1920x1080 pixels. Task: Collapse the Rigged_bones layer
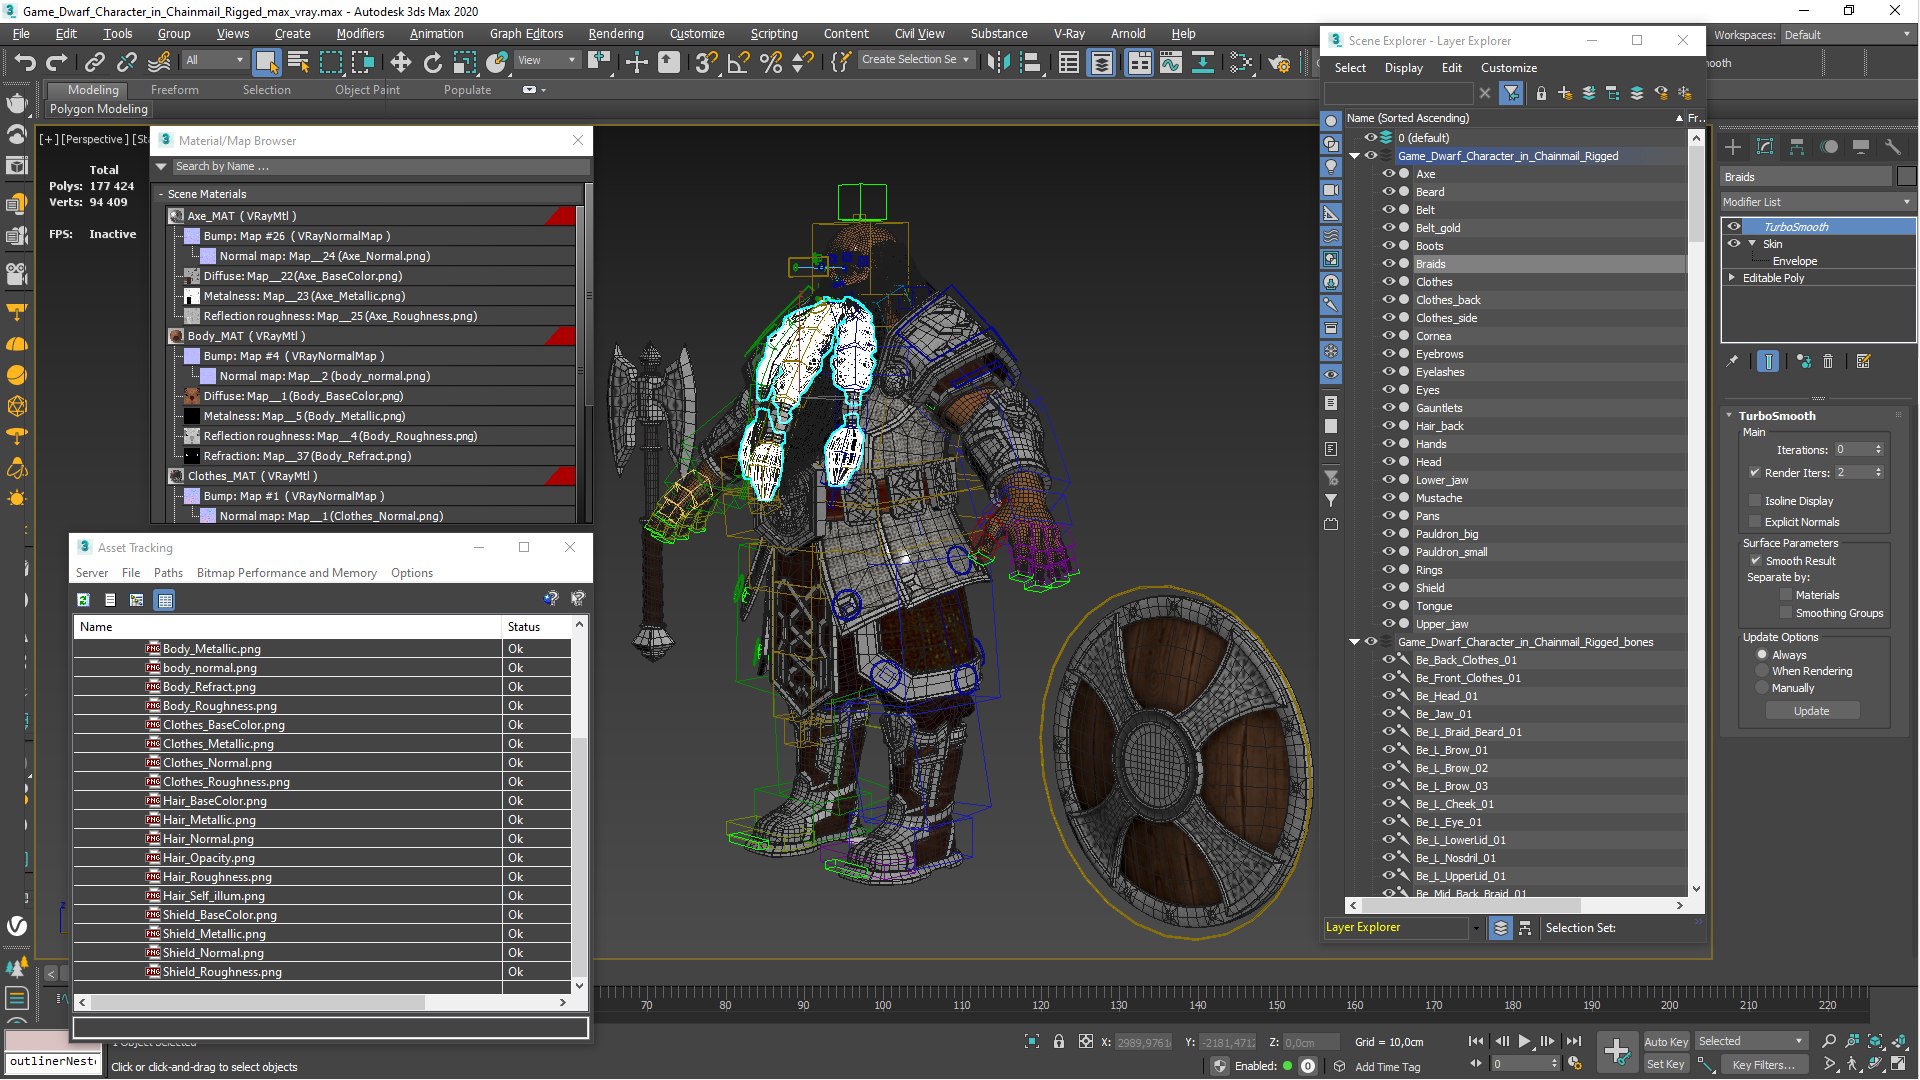click(x=1355, y=642)
